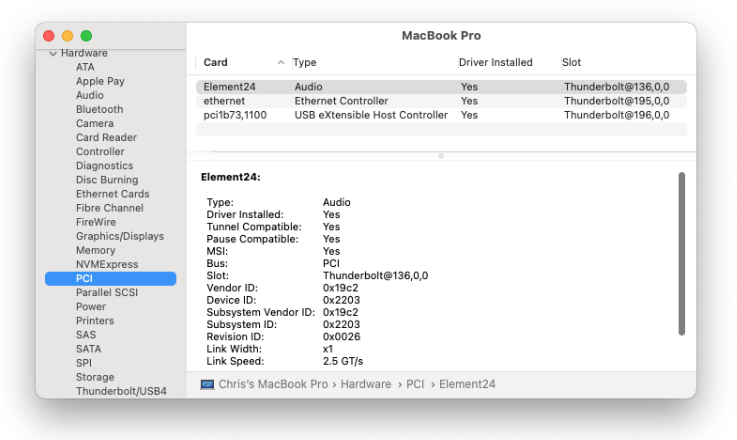Select SAS in the sidebar
This screenshot has width=737, height=440.
[86, 335]
